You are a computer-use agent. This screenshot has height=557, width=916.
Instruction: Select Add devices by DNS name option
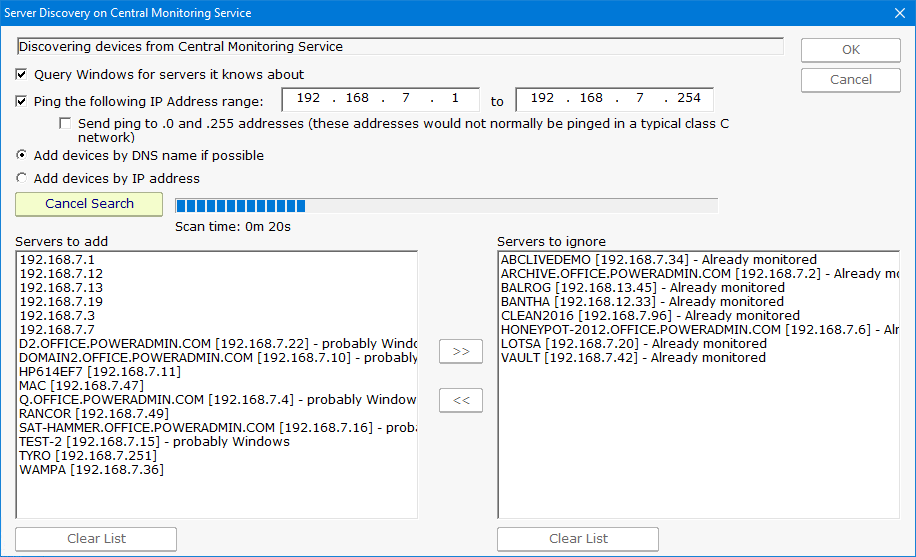(x=21, y=156)
